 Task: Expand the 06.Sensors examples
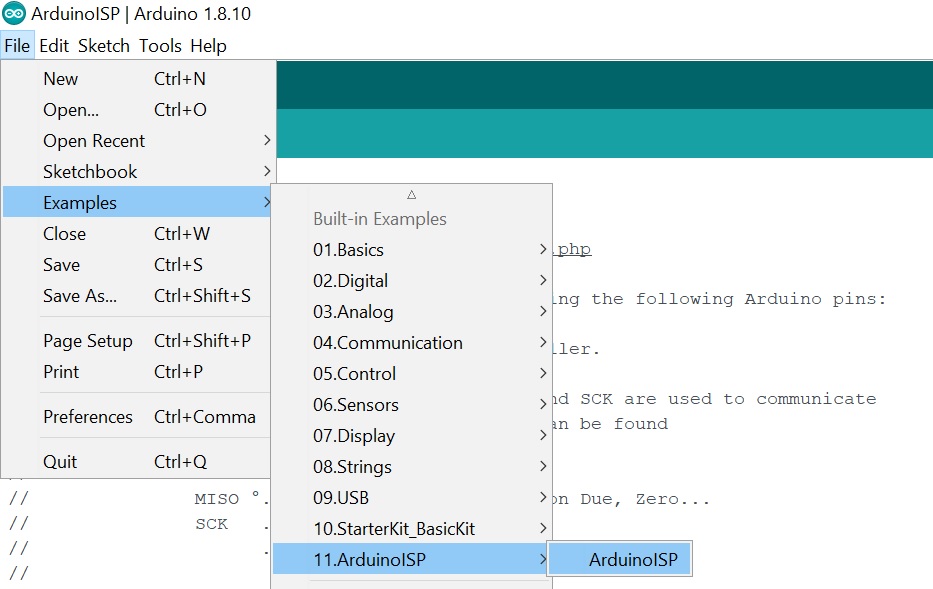point(411,404)
